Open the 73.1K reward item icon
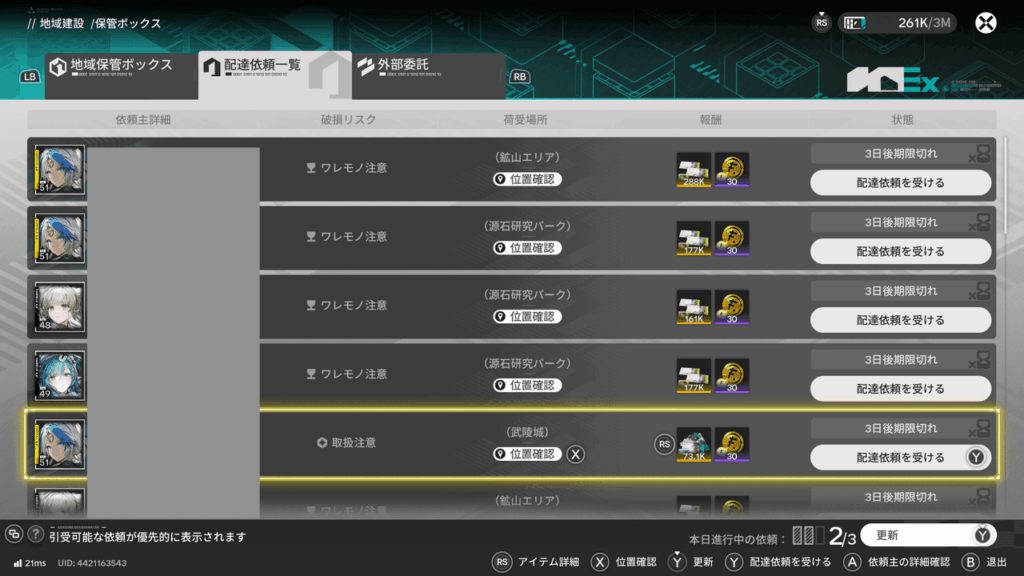 tap(694, 445)
